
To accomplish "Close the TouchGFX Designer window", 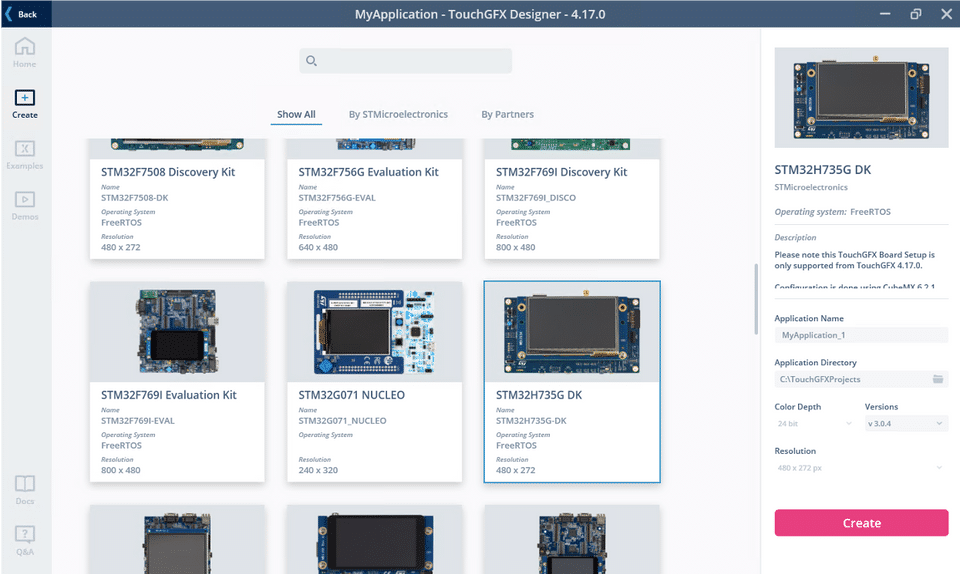I will tap(947, 13).
